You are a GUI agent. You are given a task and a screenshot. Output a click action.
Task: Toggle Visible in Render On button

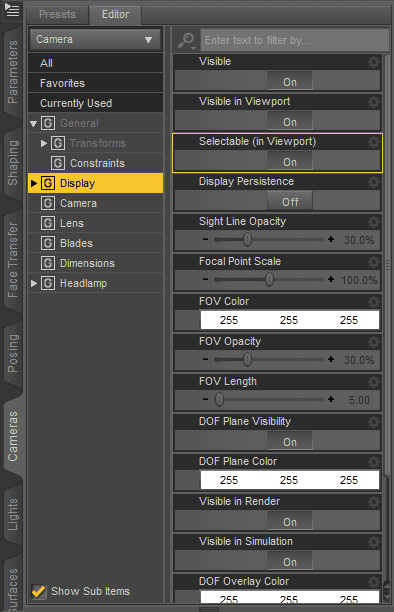290,521
